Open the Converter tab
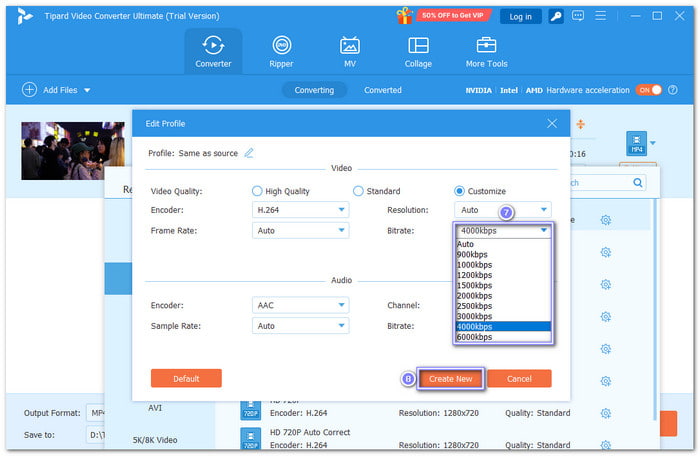Screen dimensions: 700x456 pyautogui.click(x=213, y=52)
